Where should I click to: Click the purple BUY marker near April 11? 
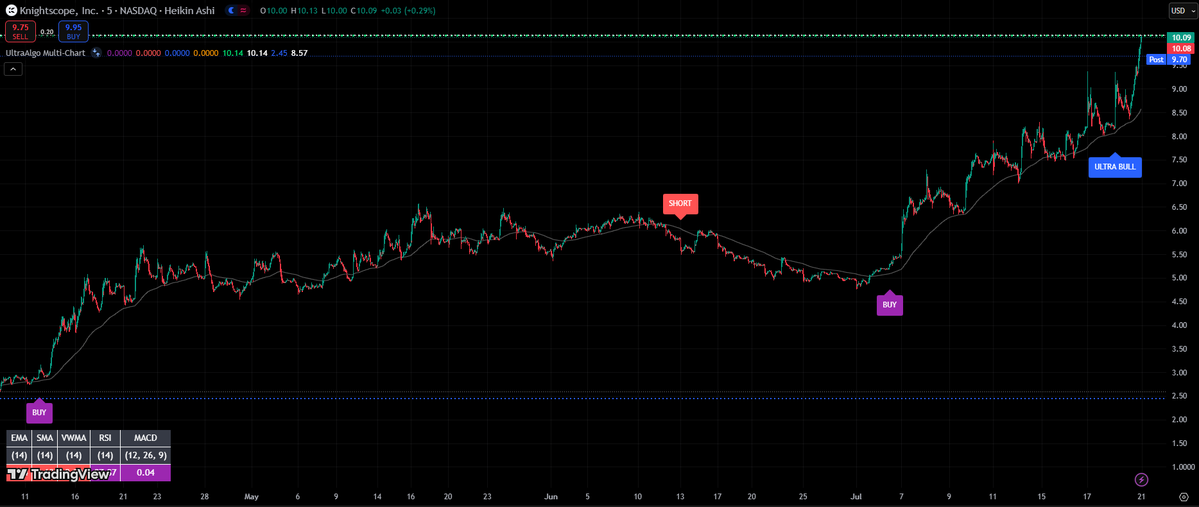coord(39,411)
